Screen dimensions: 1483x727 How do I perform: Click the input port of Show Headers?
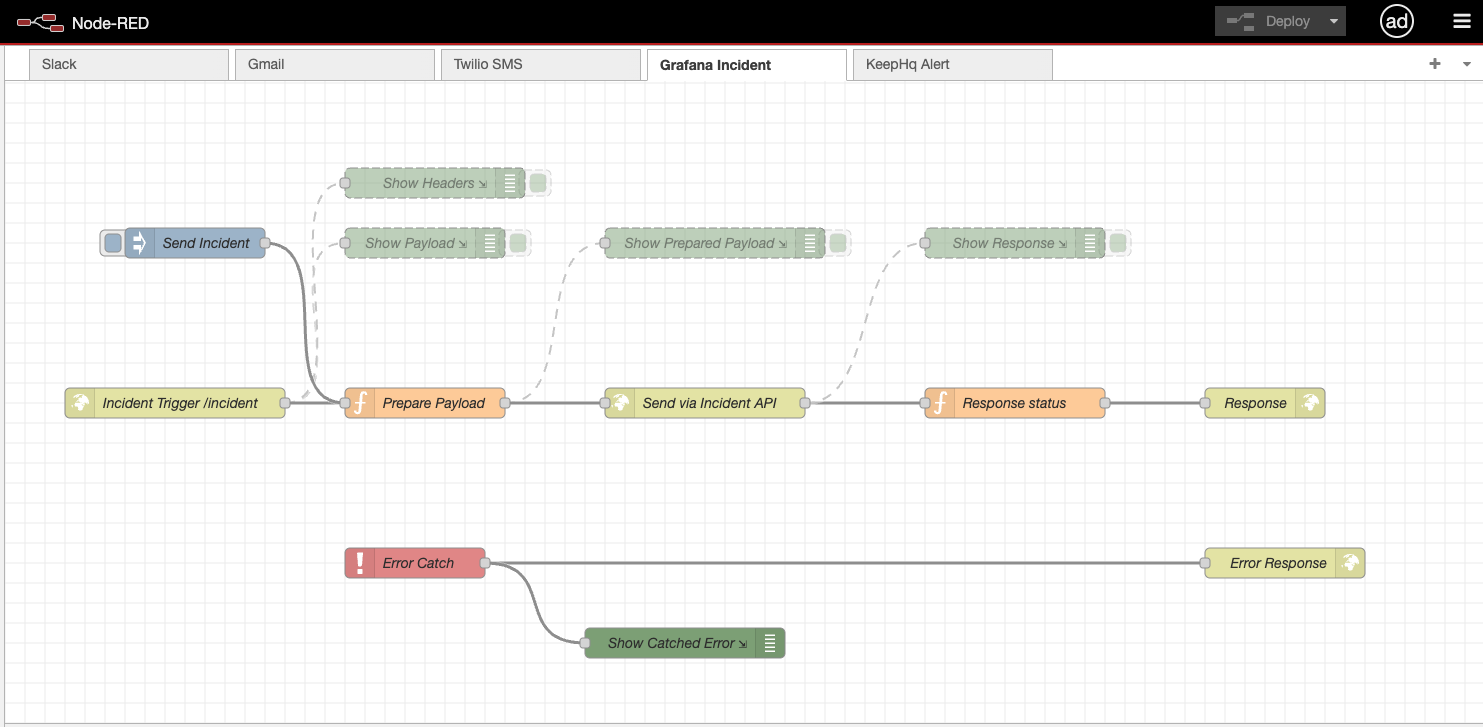pos(345,183)
